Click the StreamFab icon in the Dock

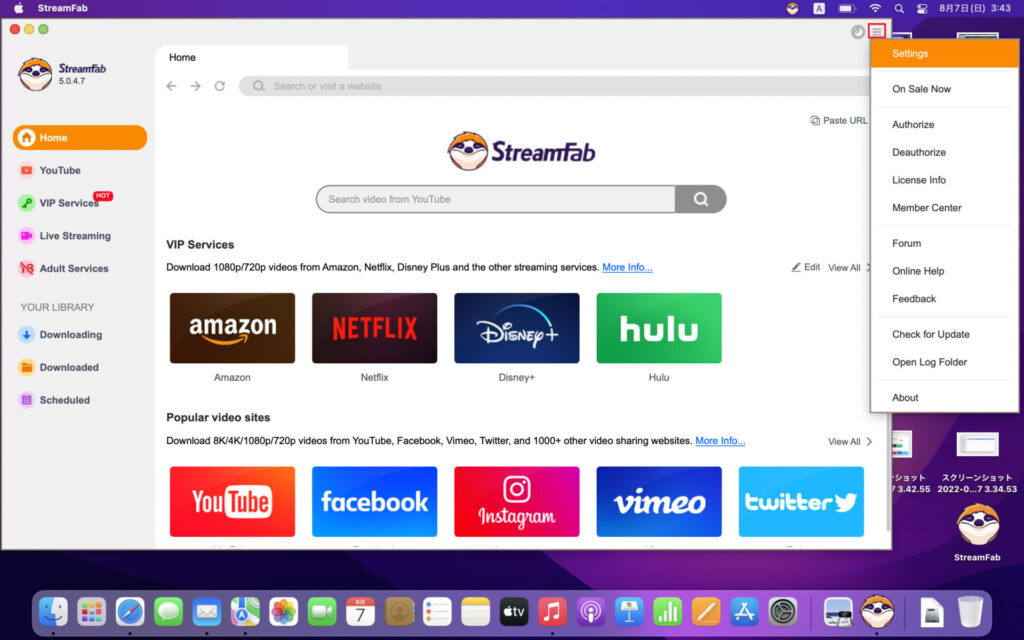click(876, 612)
